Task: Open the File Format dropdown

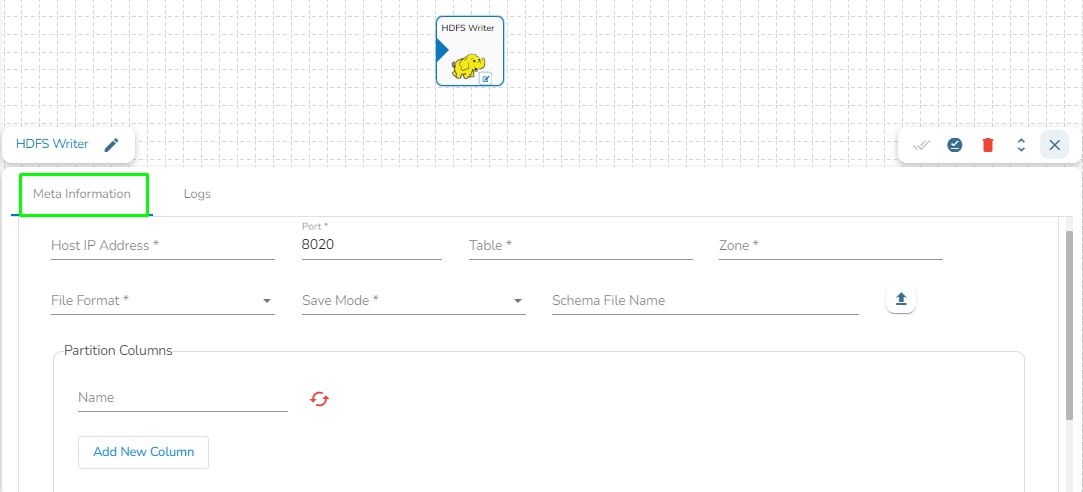Action: [162, 301]
